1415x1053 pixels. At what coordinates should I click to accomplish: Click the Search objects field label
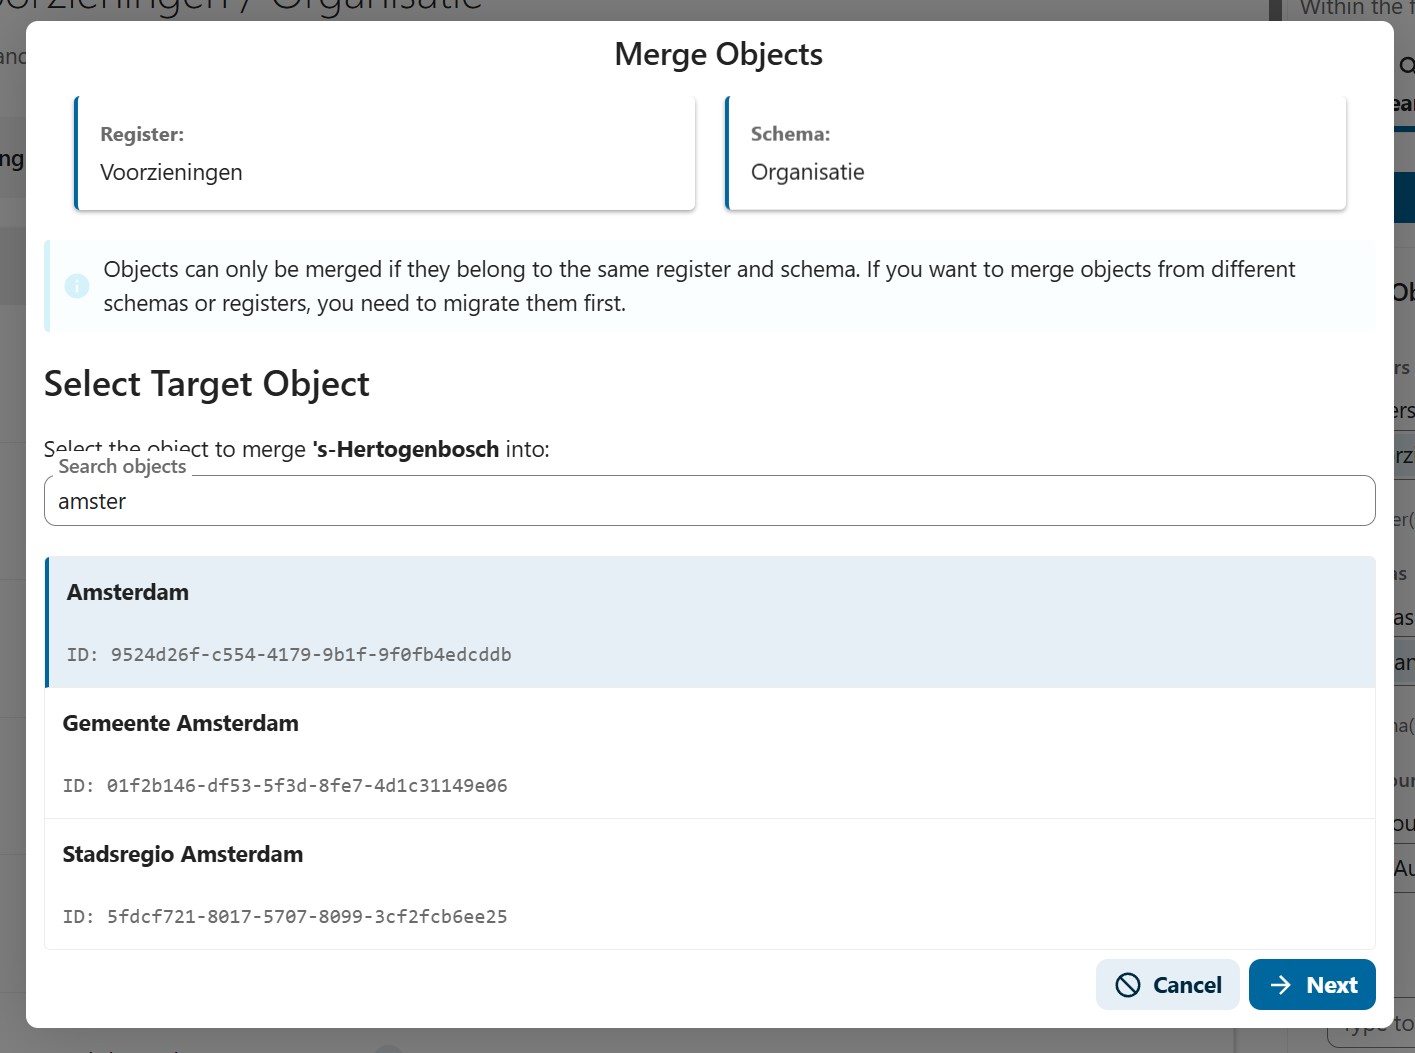(x=122, y=466)
